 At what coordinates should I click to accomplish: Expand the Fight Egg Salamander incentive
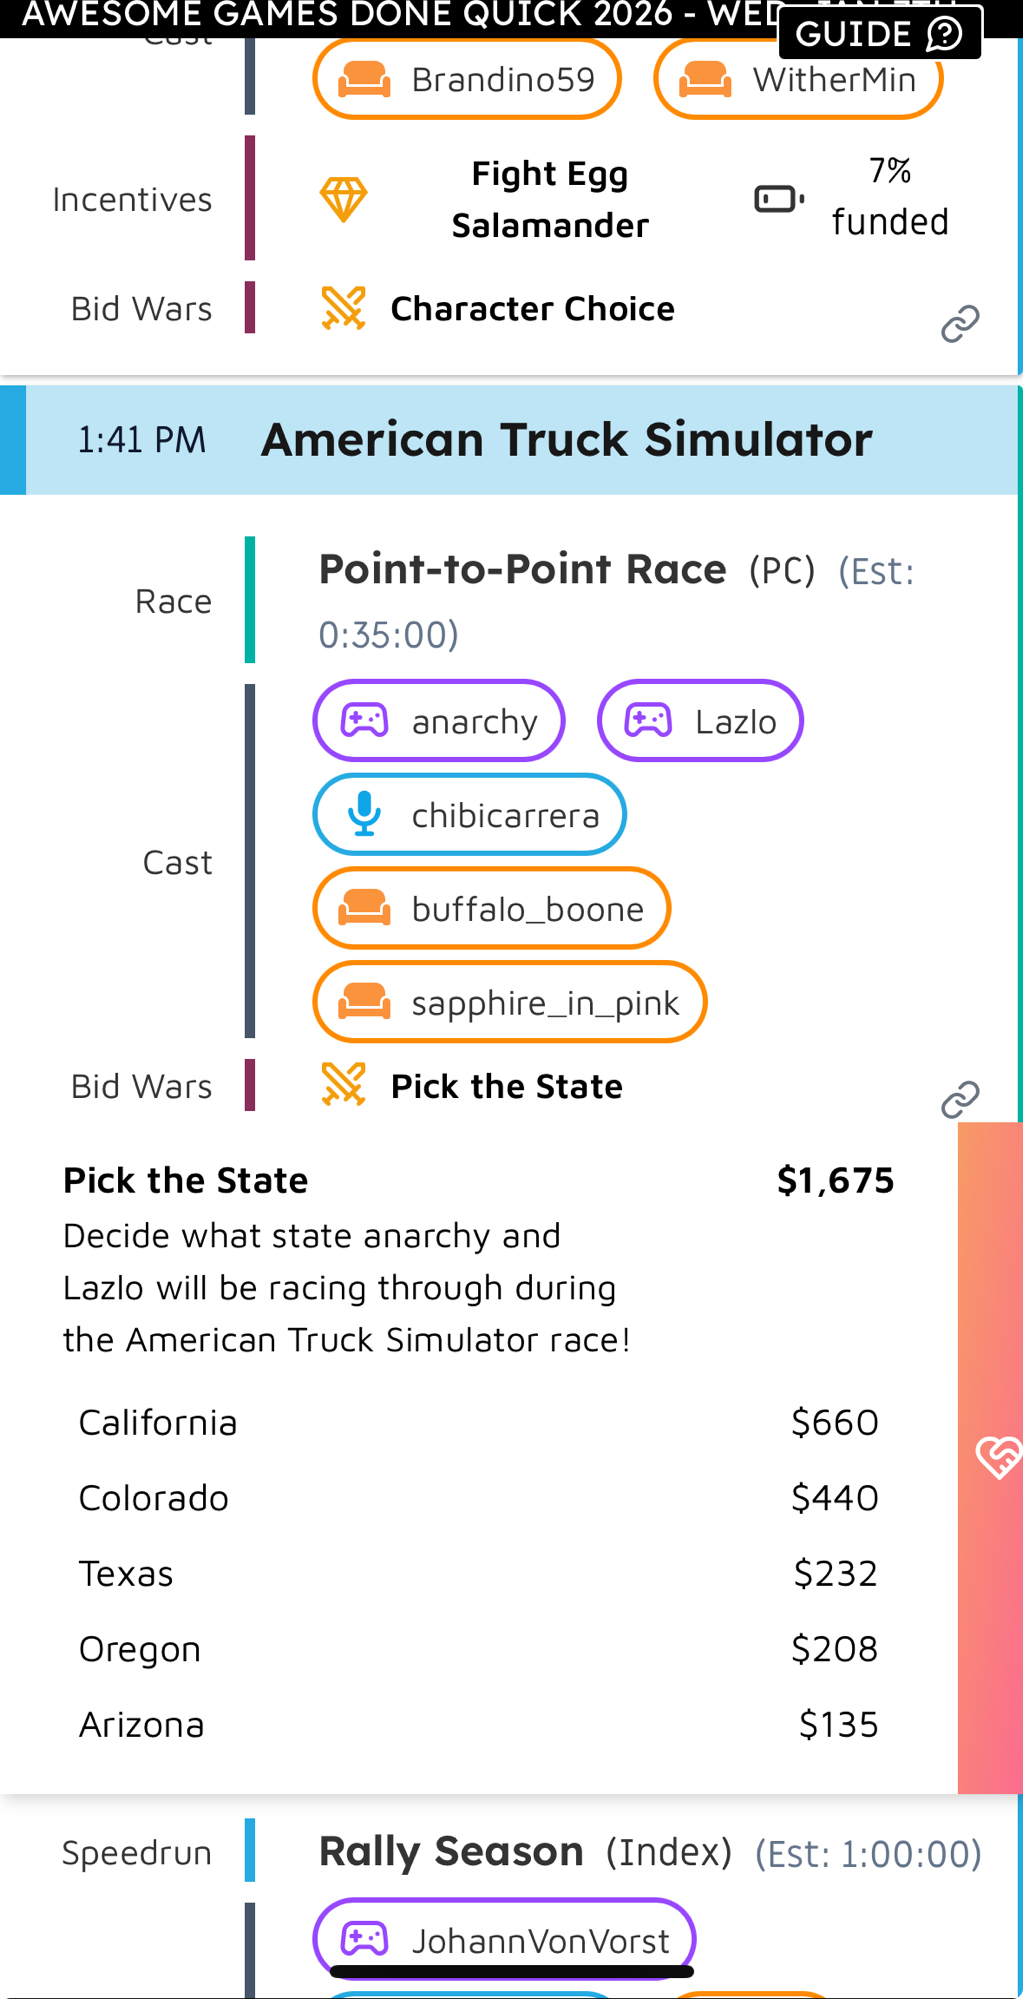[549, 199]
